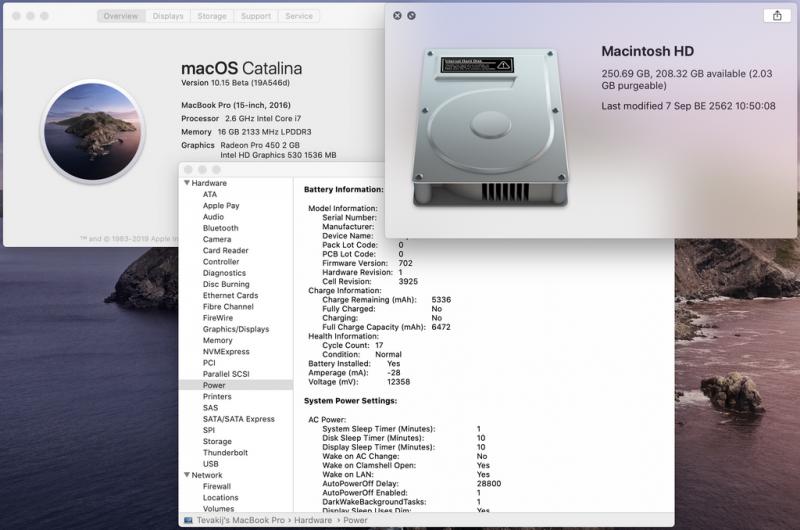800x530 pixels.
Task: Select Bluetooth in the sidebar
Action: (x=220, y=228)
